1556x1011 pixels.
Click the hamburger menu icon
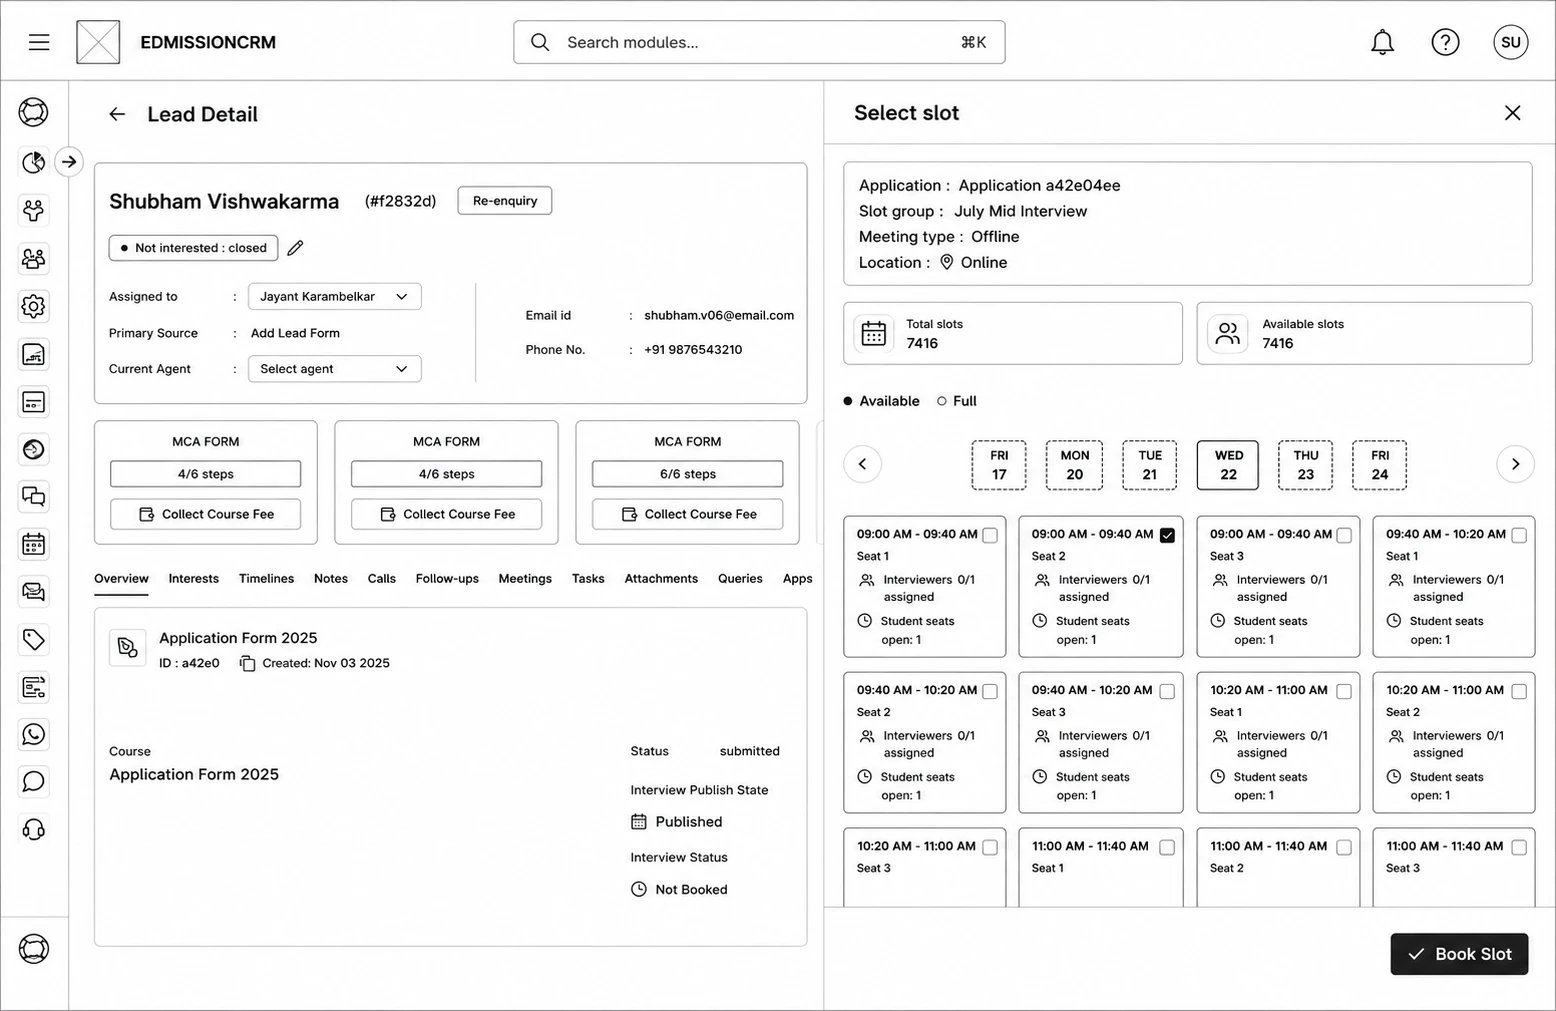(39, 42)
